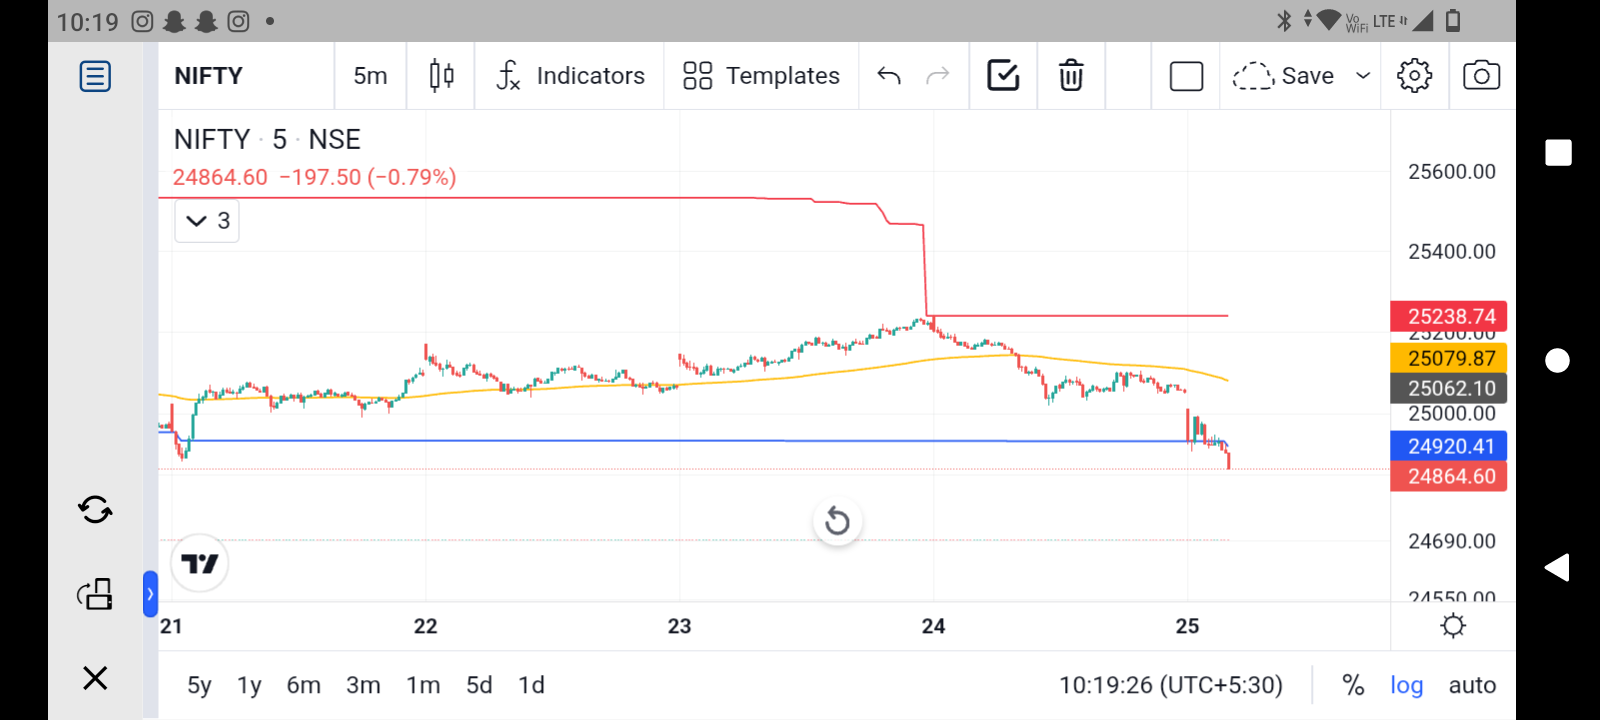This screenshot has height=720, width=1600.
Task: Click the gray 25062.10 price label
Action: click(x=1449, y=388)
